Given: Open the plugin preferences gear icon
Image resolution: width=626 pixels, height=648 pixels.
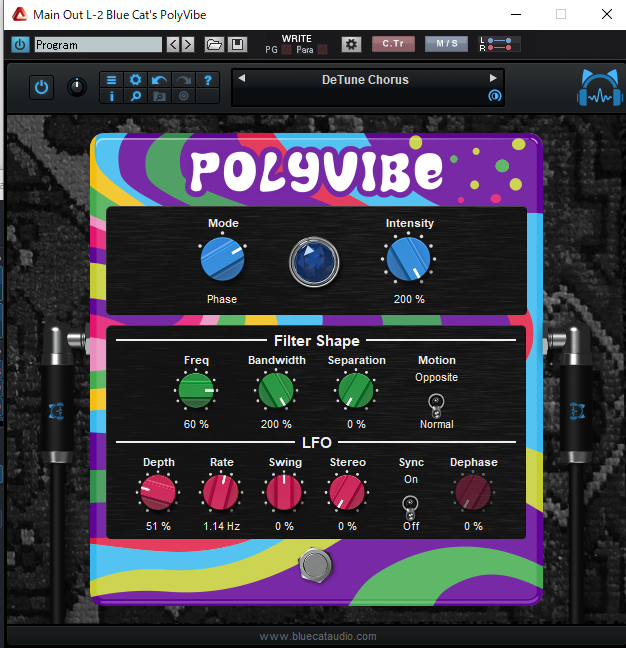Looking at the screenshot, I should coord(136,79).
